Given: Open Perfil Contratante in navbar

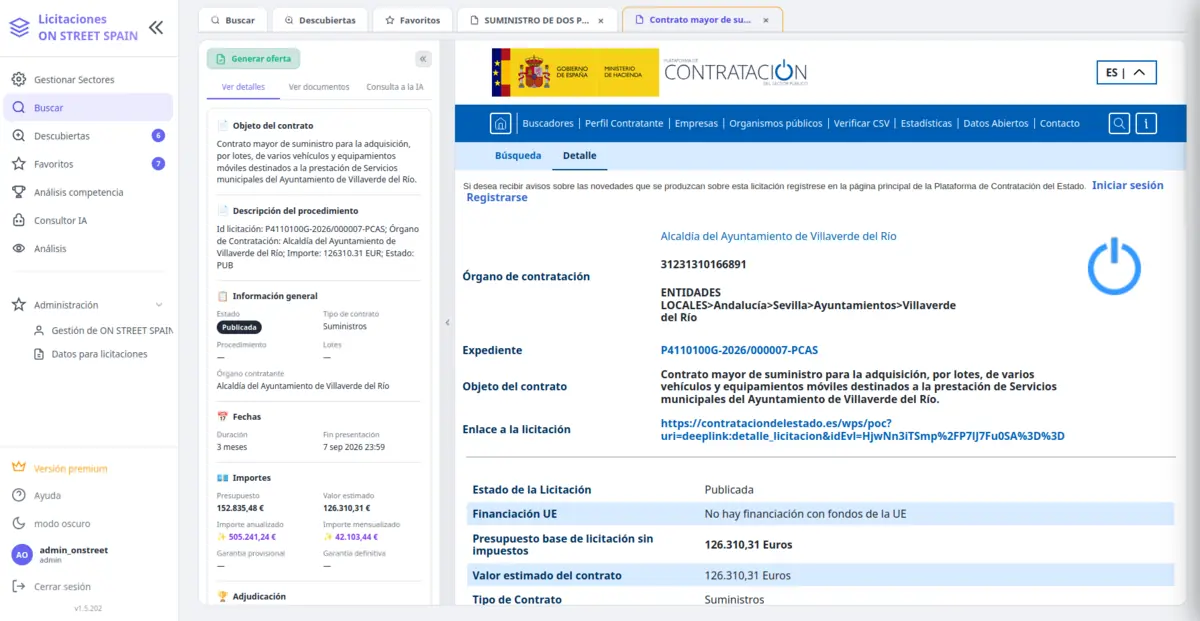Looking at the screenshot, I should (x=624, y=123).
